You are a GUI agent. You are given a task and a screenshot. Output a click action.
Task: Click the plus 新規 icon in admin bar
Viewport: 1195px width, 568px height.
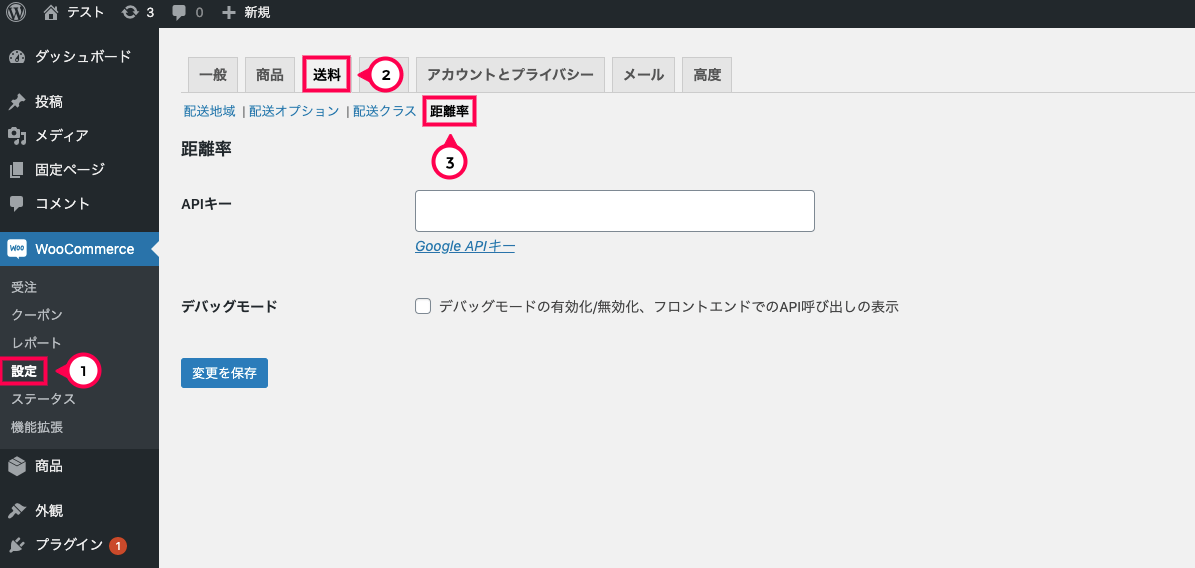pos(229,12)
